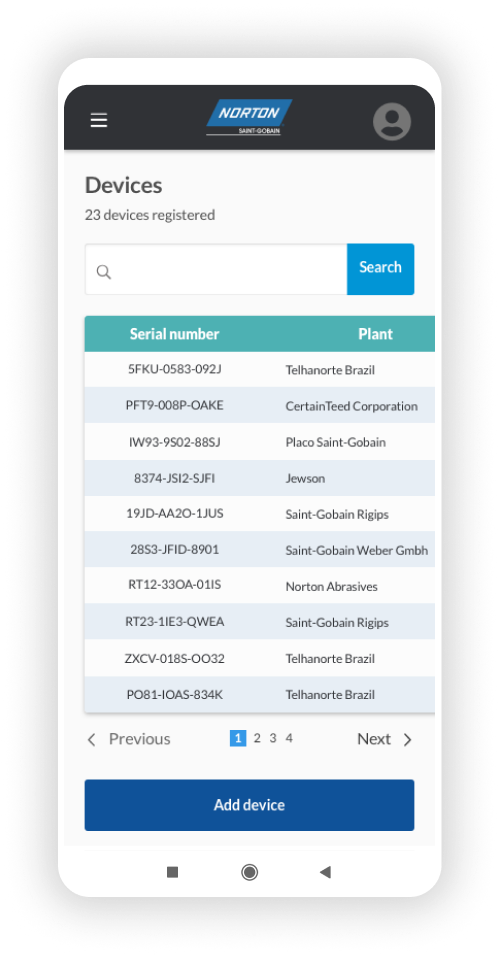Click the left chevron beside Previous
This screenshot has height=955, width=500.
(91, 739)
